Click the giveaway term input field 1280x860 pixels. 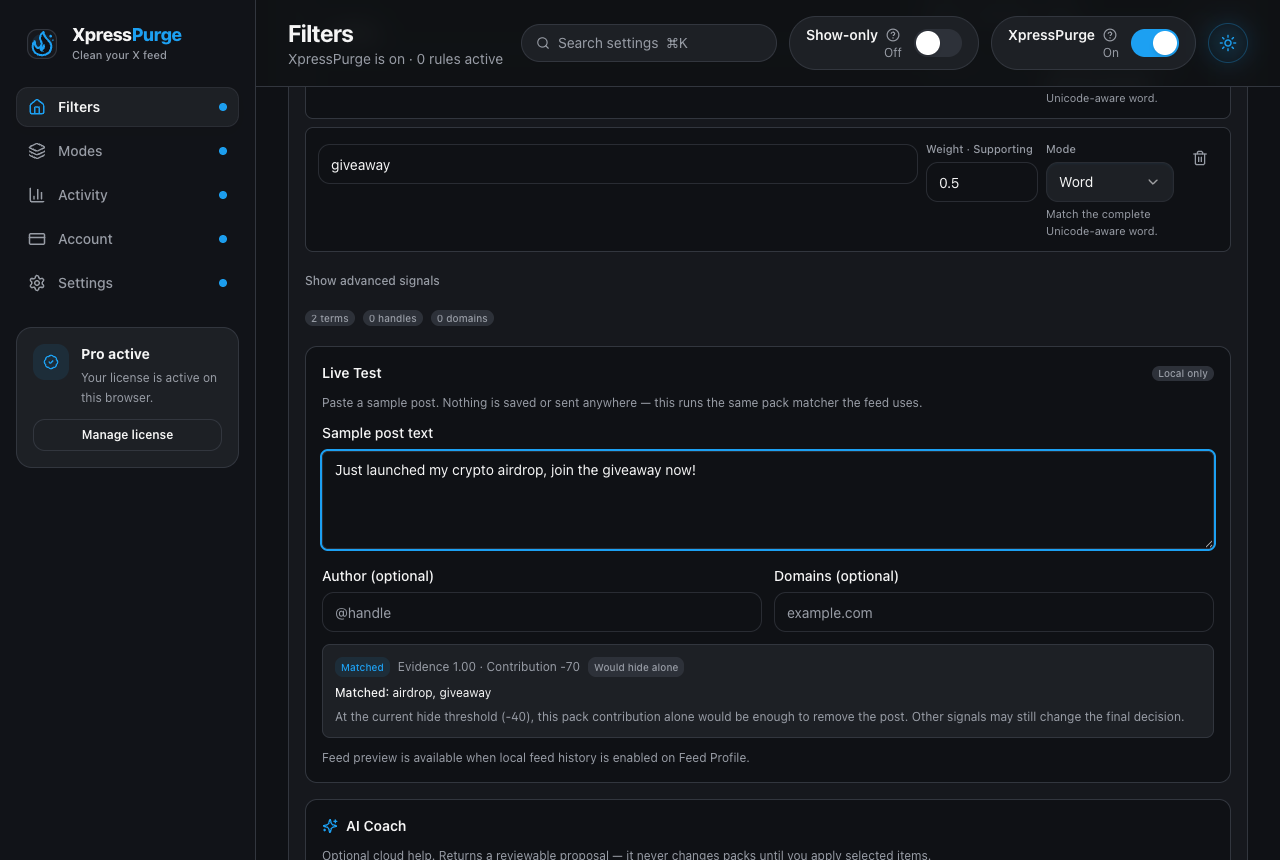[x=617, y=164]
